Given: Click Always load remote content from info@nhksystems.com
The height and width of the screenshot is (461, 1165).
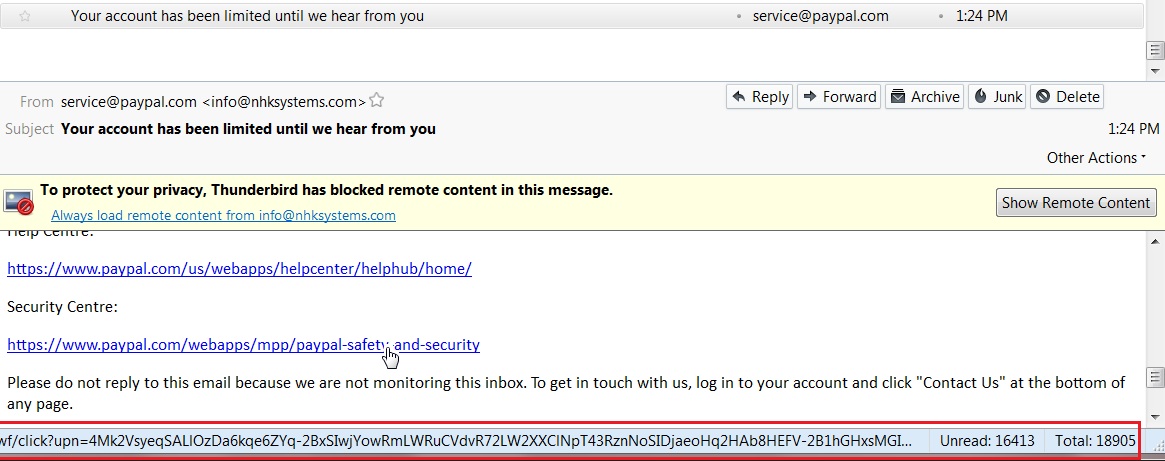Looking at the screenshot, I should 223,215.
